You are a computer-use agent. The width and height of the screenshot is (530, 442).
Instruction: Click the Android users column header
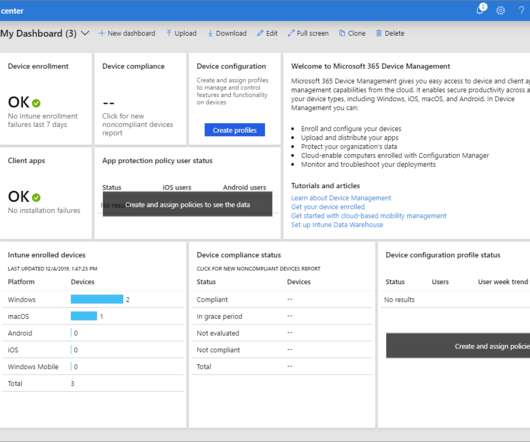pos(244,188)
